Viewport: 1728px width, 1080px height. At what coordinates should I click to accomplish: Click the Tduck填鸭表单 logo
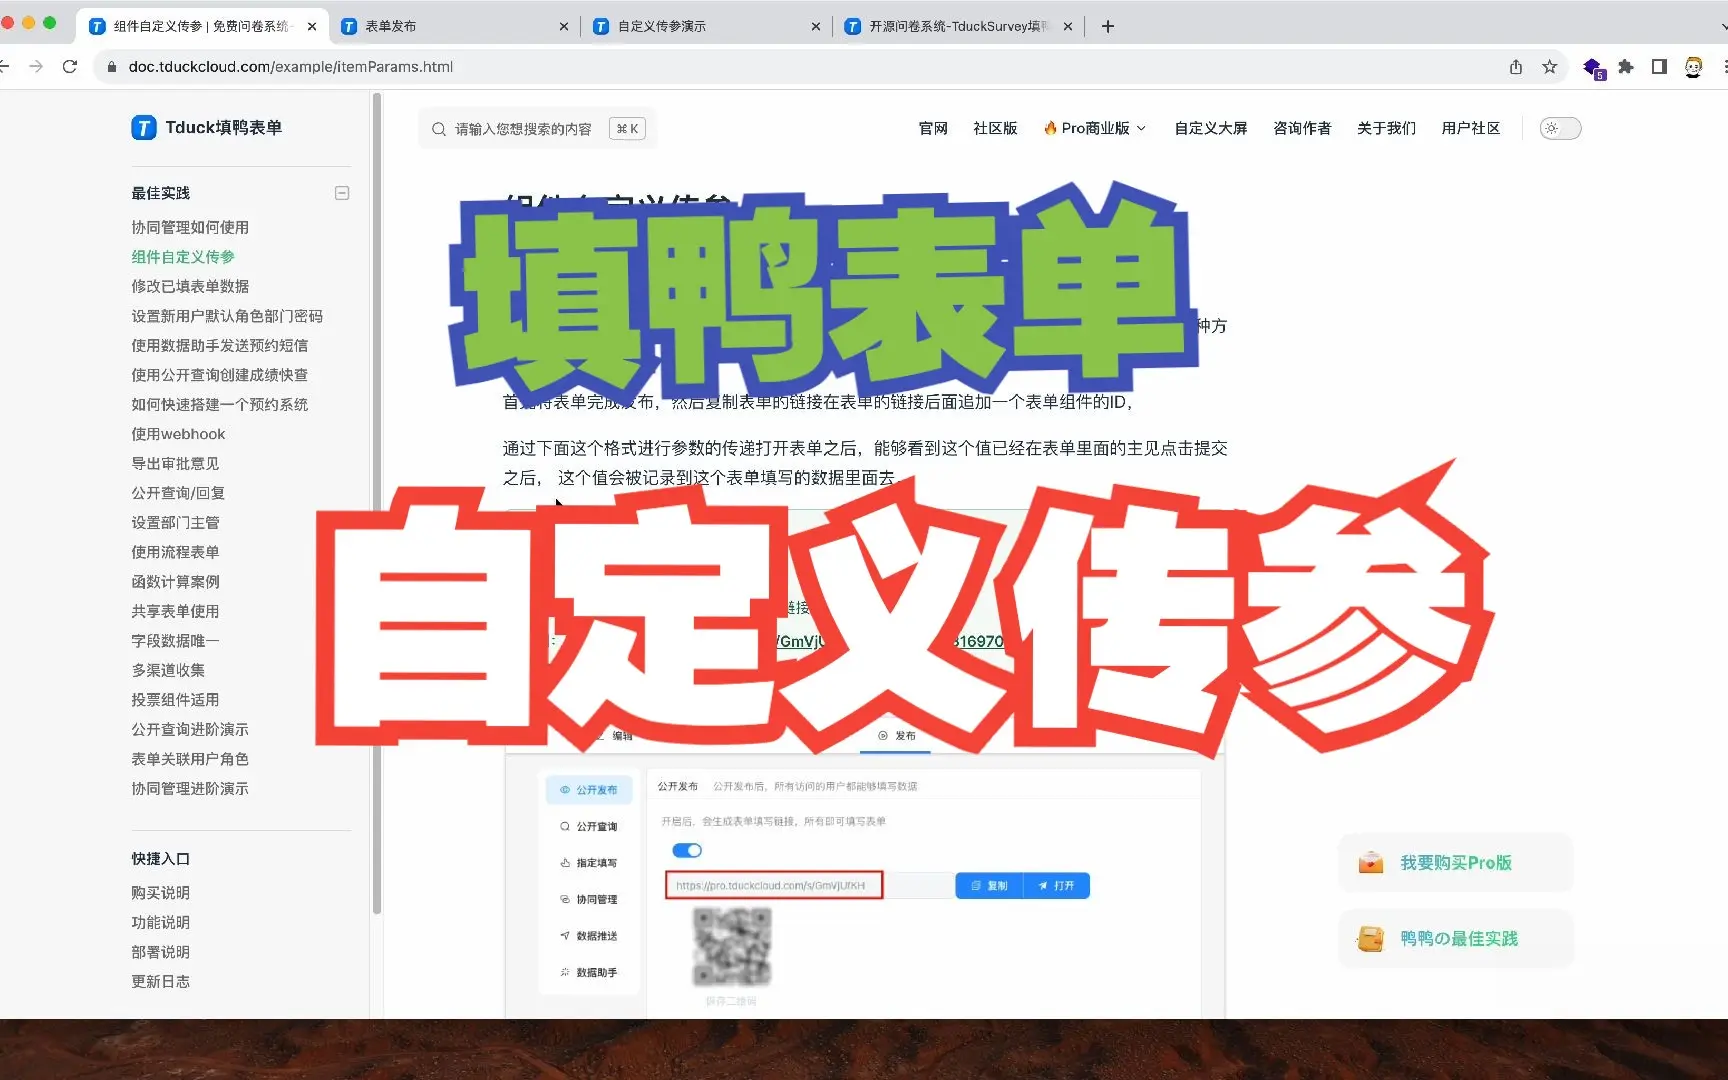207,127
